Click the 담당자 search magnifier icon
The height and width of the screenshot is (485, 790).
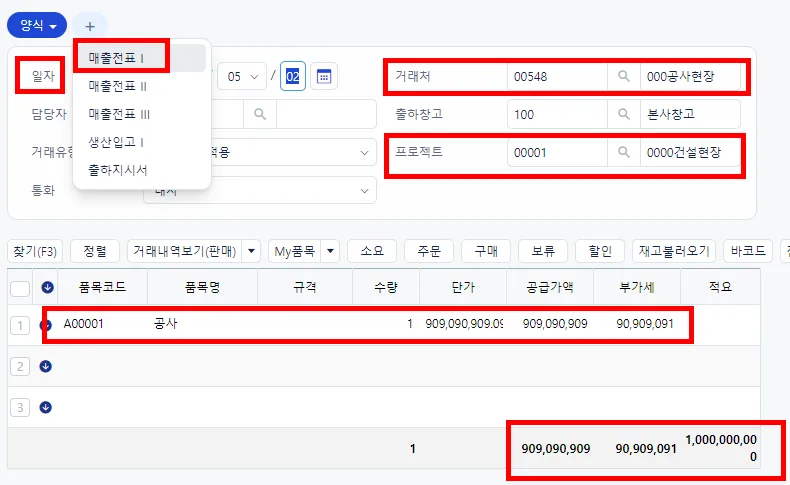[260, 114]
